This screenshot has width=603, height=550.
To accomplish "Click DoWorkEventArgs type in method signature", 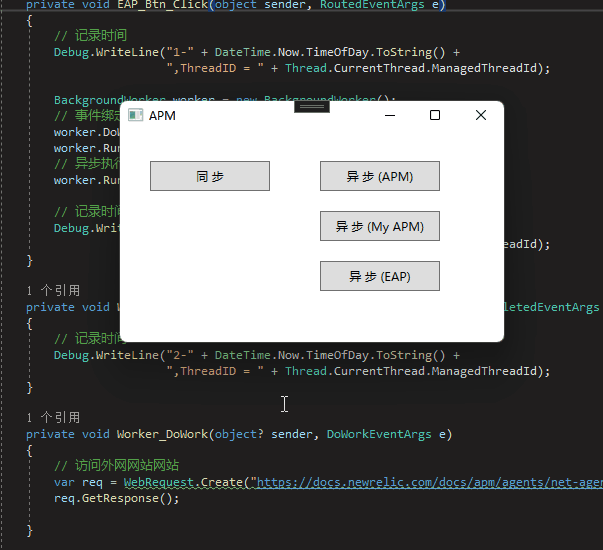I will click(379, 434).
